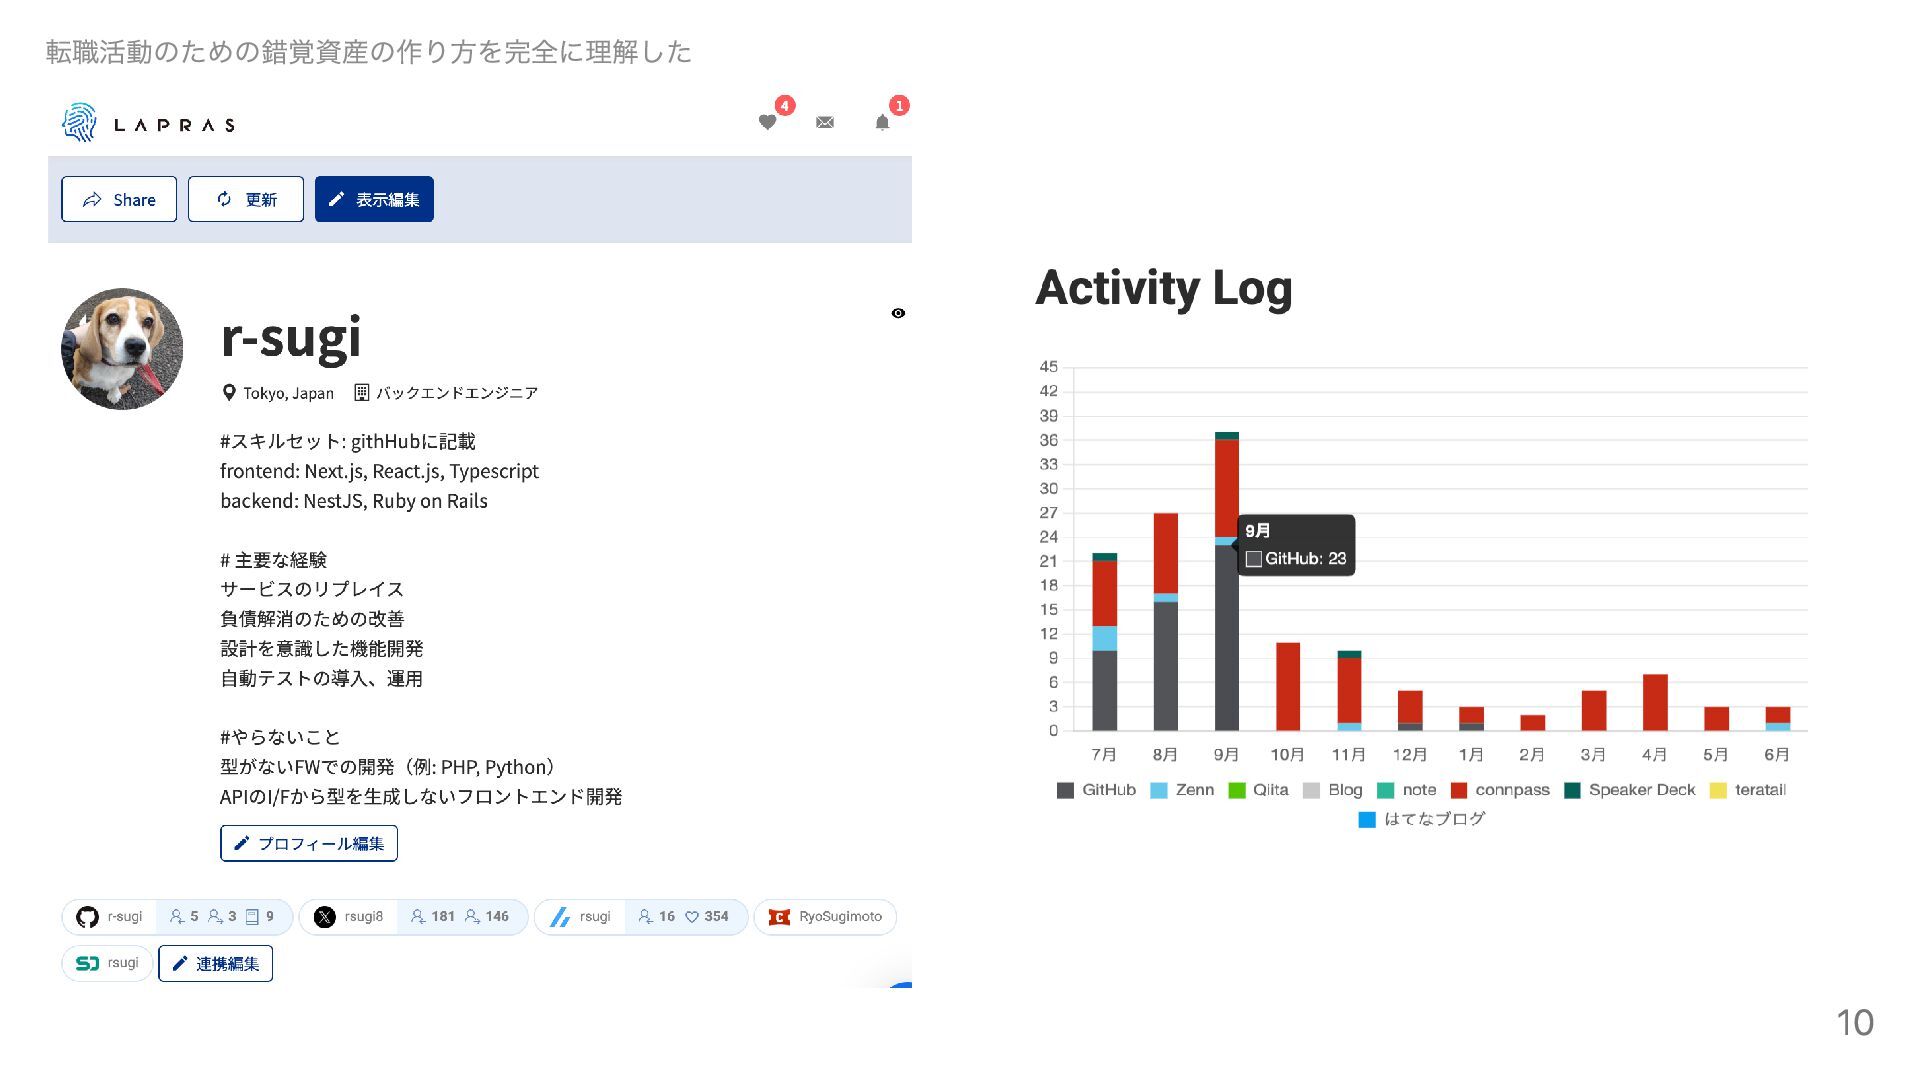
Task: Toggle Speaker Deck legend item
Action: pyautogui.click(x=1630, y=790)
